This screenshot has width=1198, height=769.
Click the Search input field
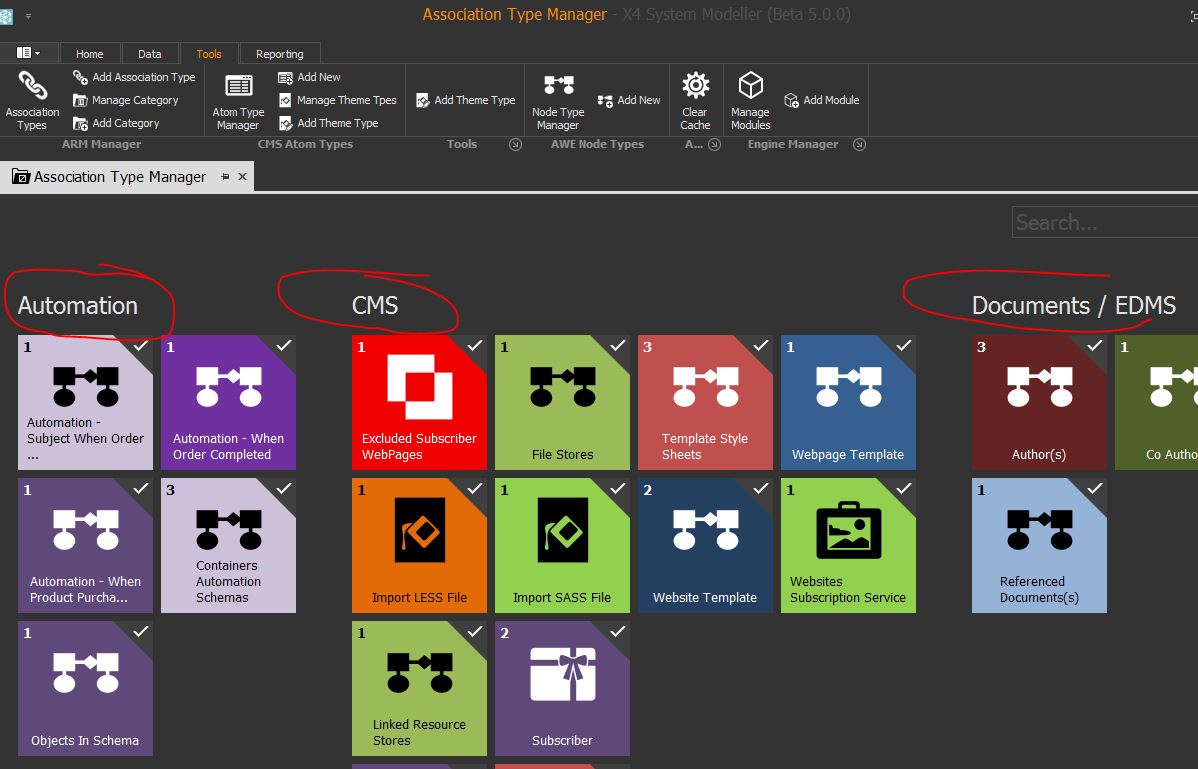pyautogui.click(x=1105, y=222)
